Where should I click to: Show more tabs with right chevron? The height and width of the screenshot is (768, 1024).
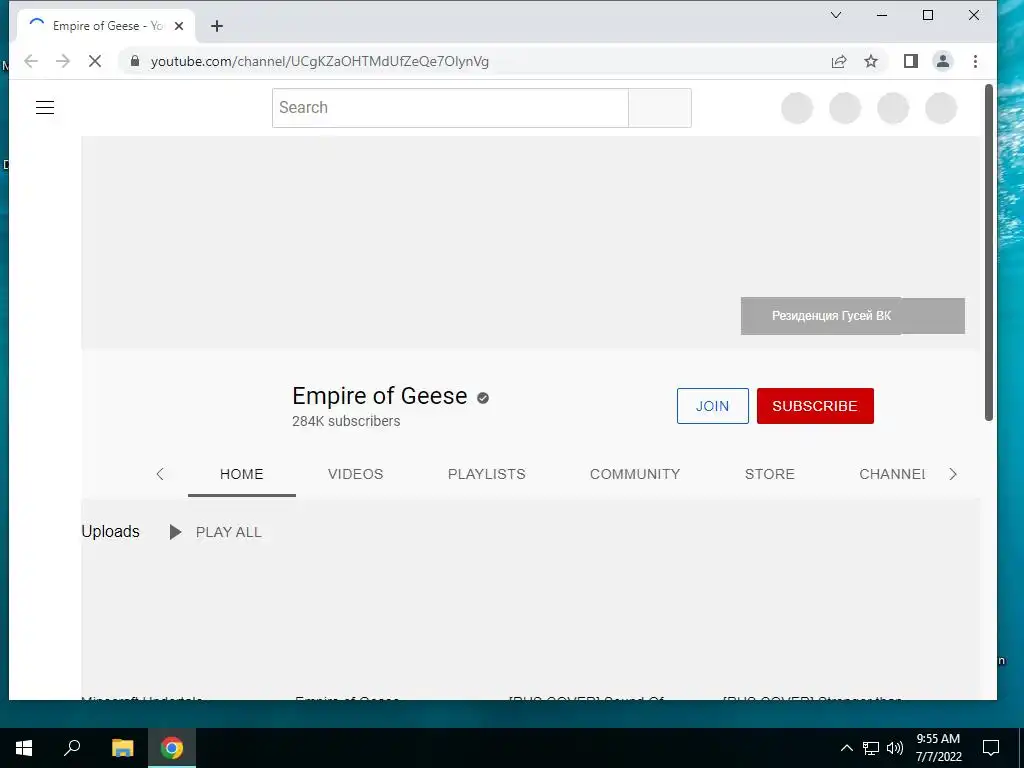953,474
